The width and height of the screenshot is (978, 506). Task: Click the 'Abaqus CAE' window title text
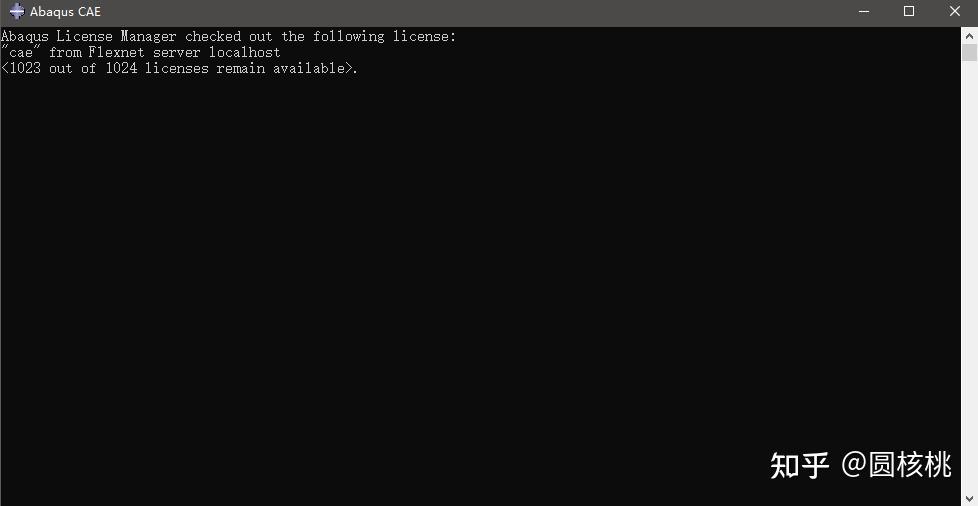coord(65,12)
